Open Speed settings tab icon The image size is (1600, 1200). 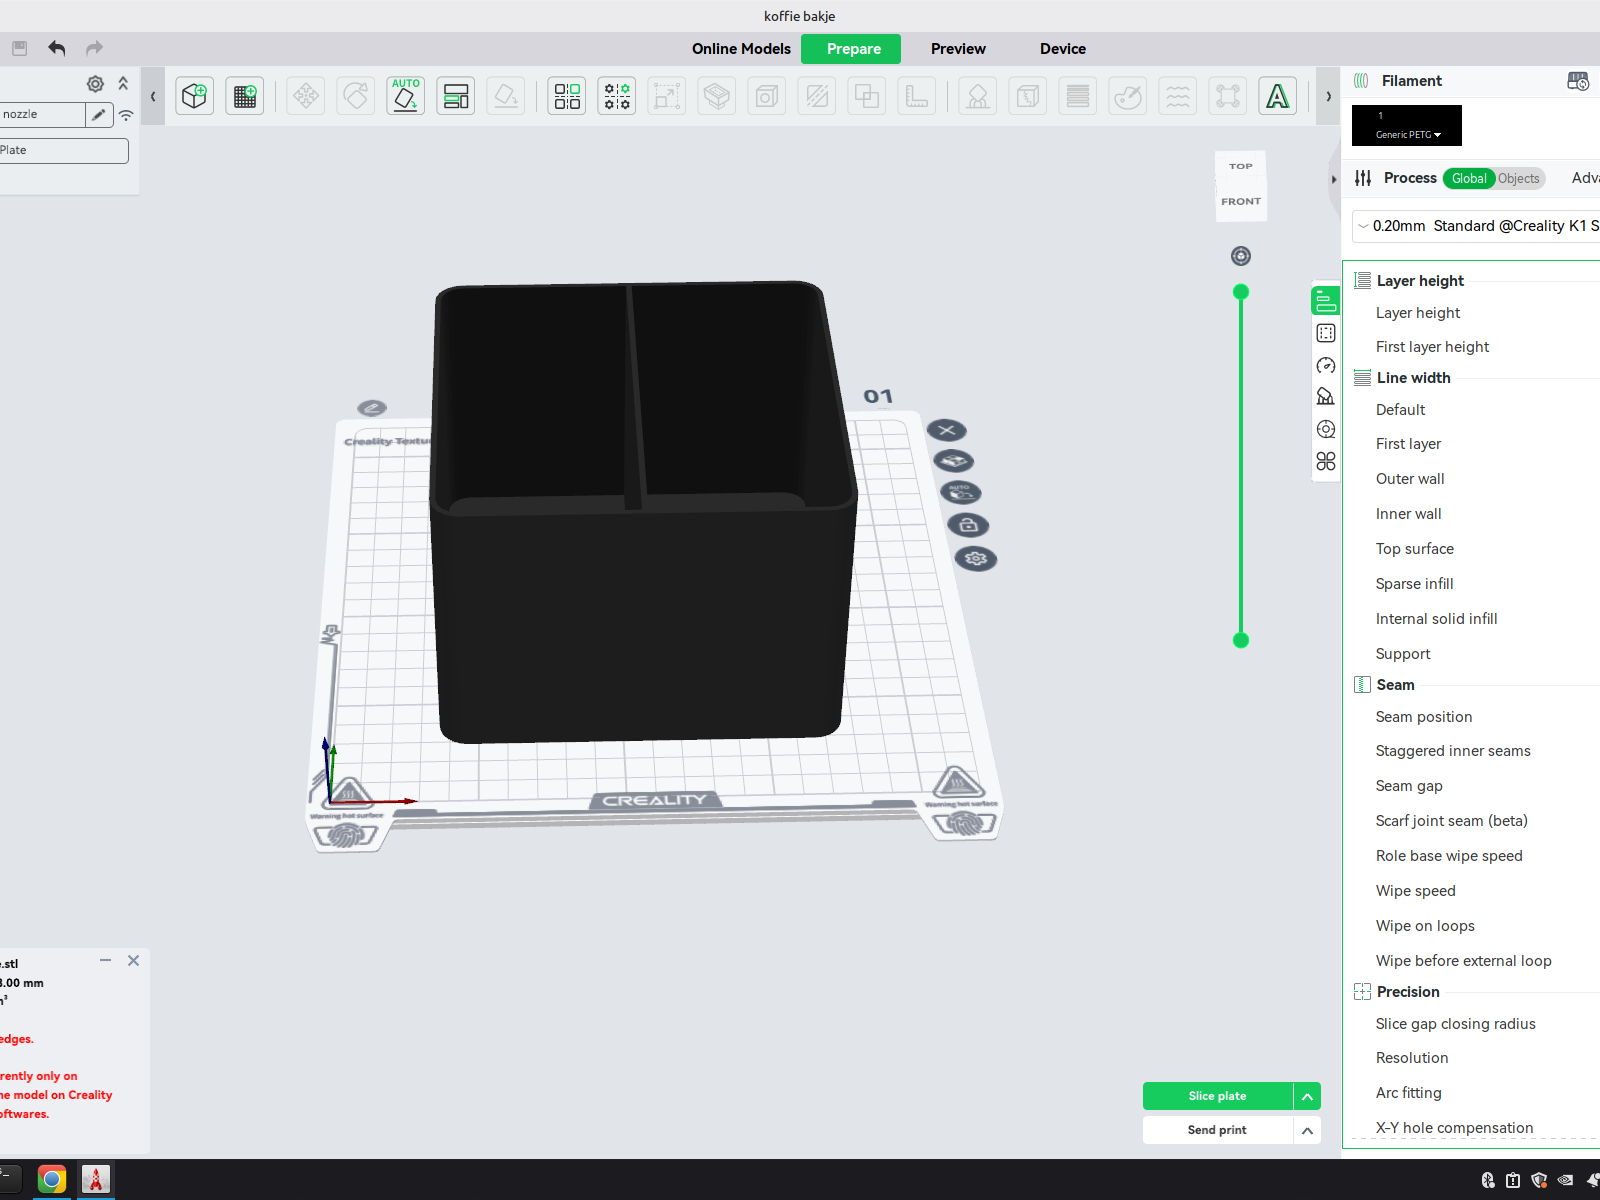coord(1326,365)
